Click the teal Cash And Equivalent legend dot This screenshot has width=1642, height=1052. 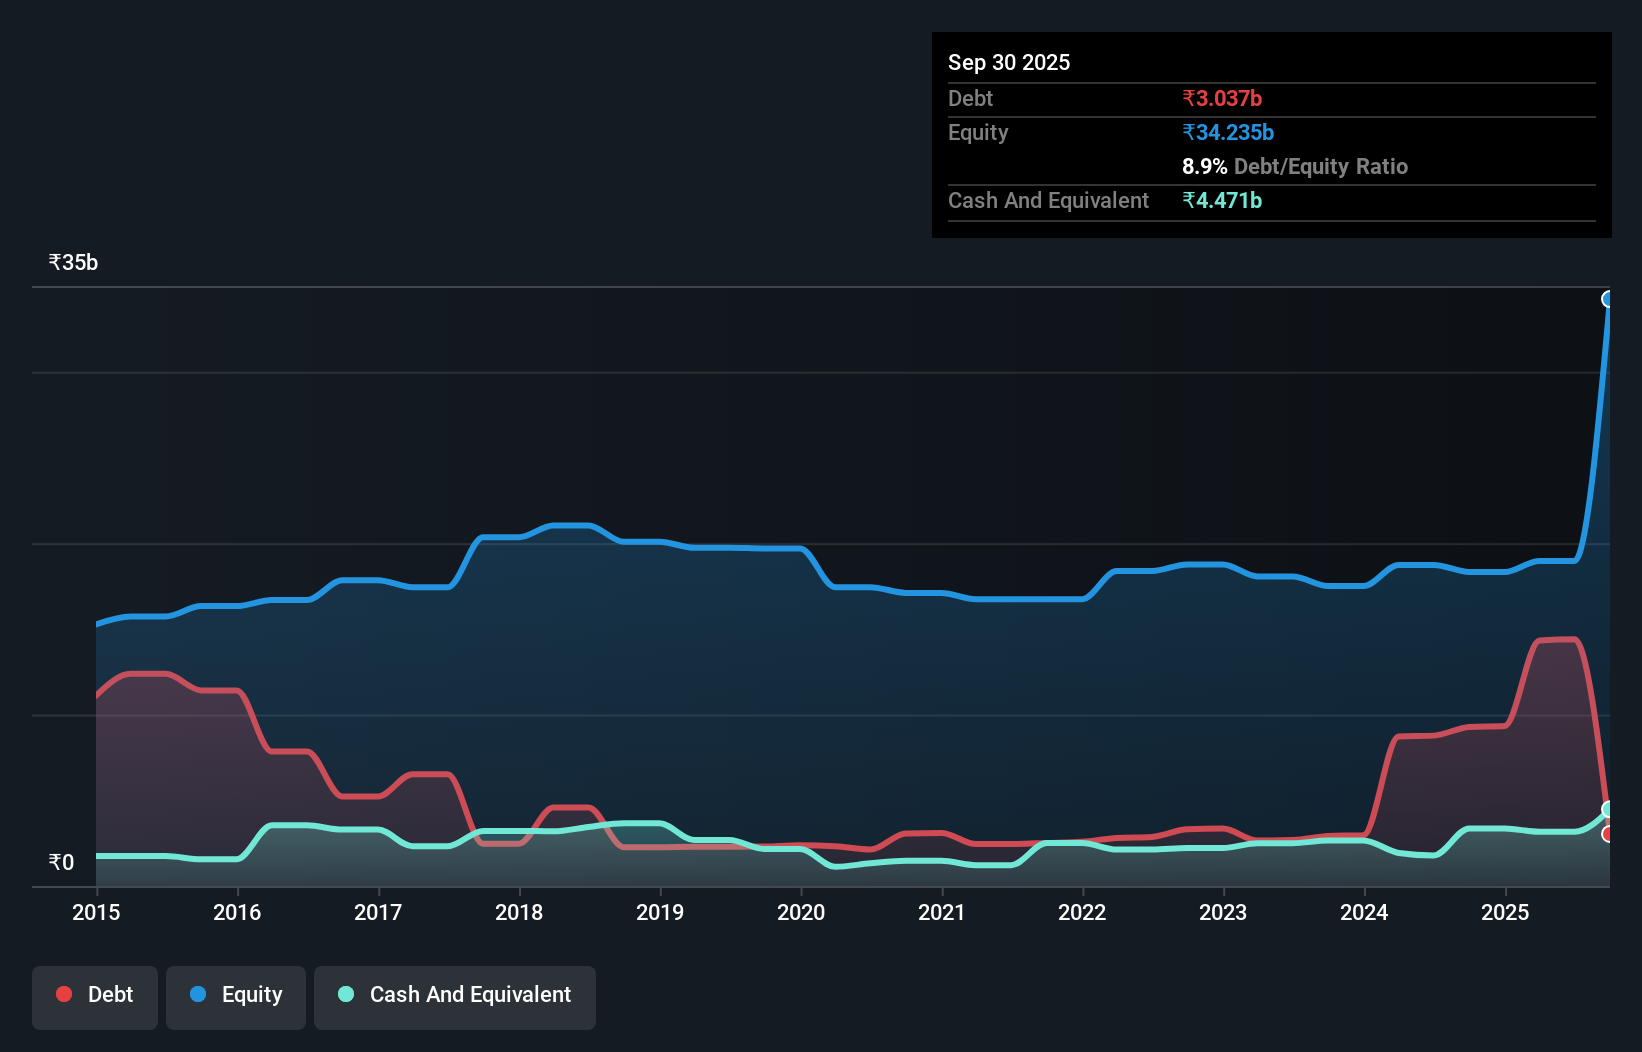345,994
